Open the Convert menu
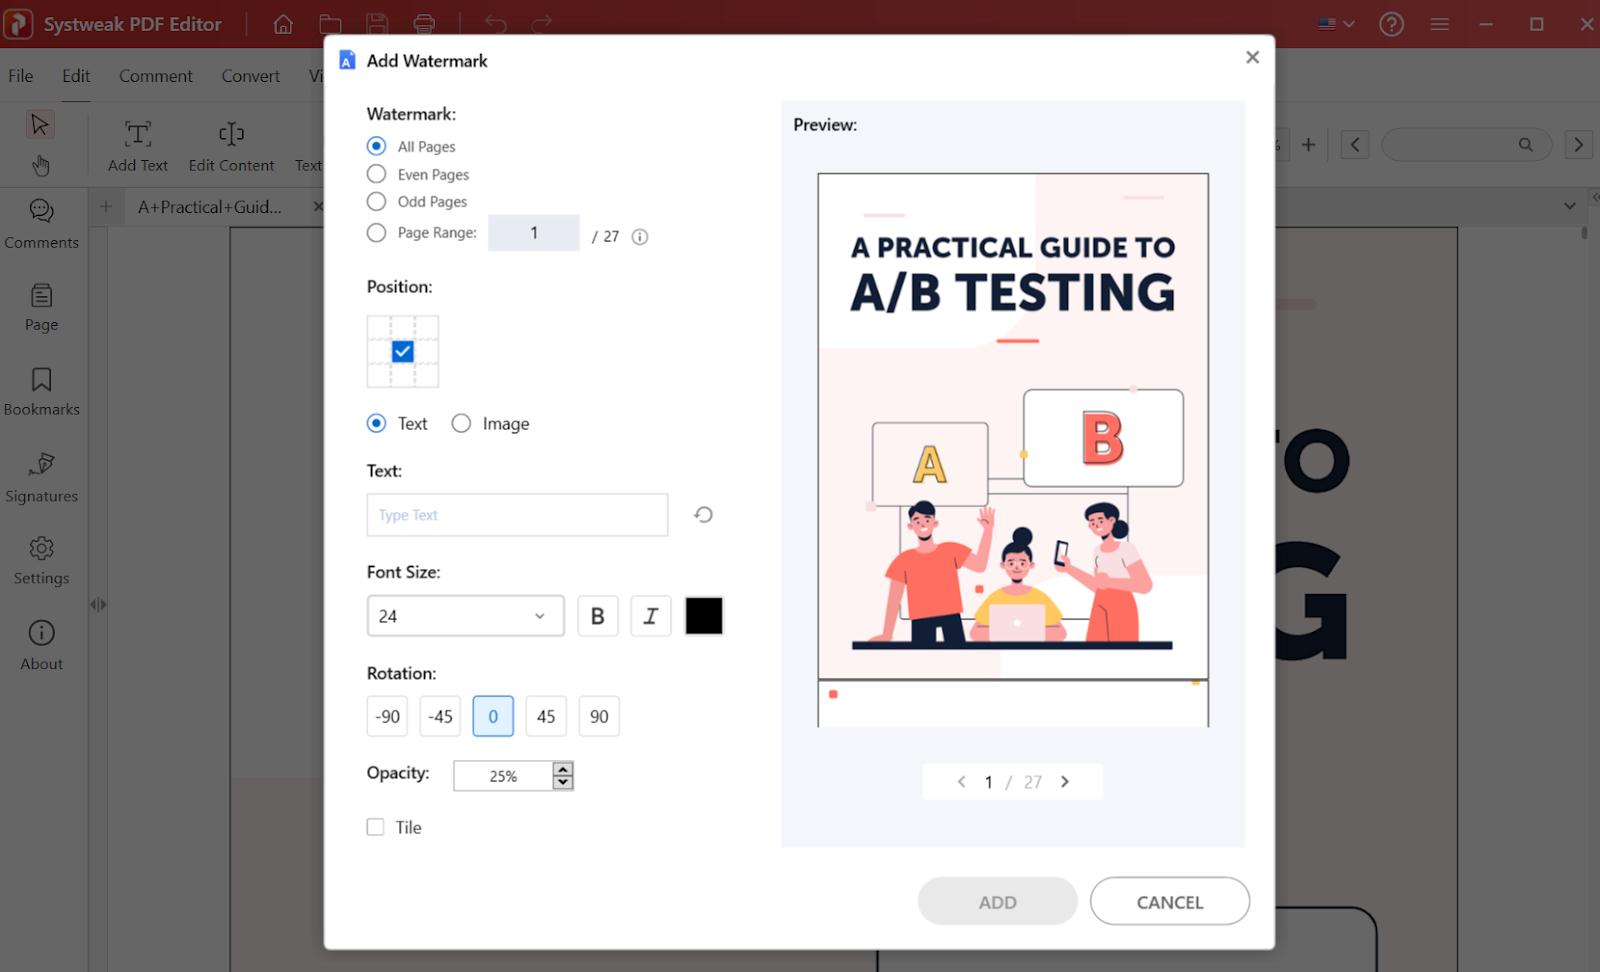Screen dimensions: 1600x972 [250, 76]
